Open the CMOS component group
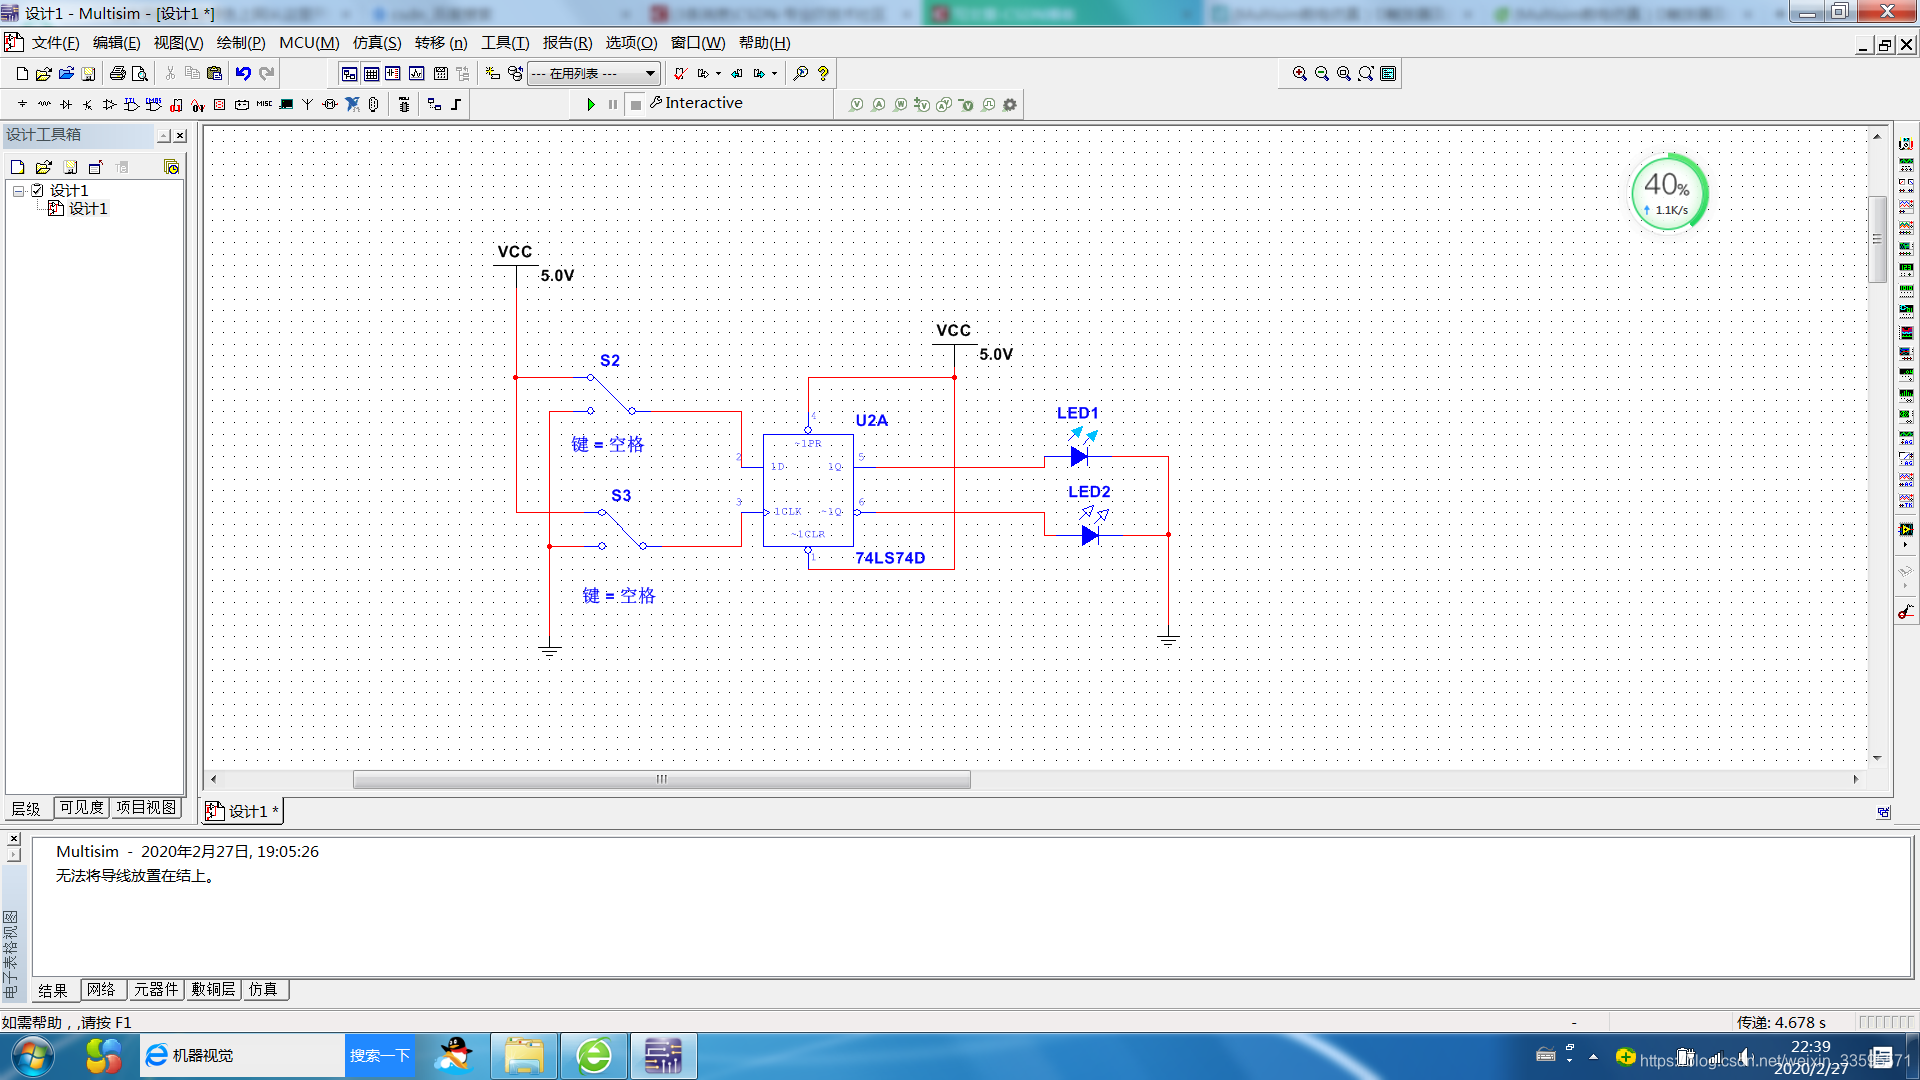 [x=154, y=104]
